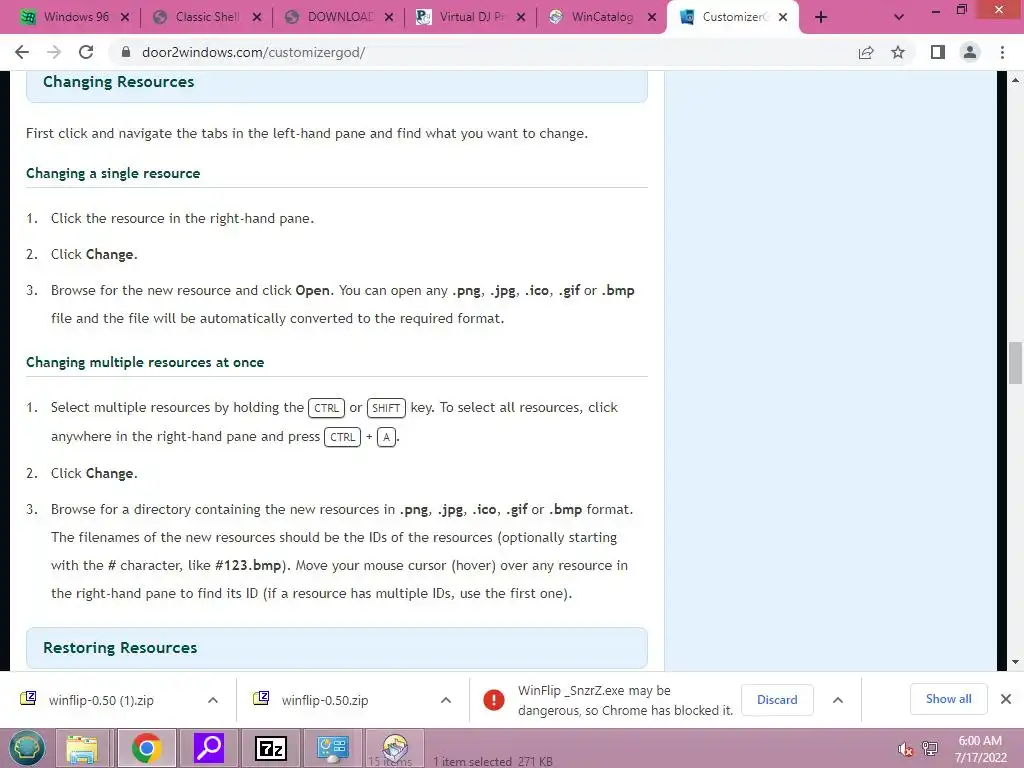
Task: Expand options for winflip-0.50 (1).zip
Action: point(213,700)
